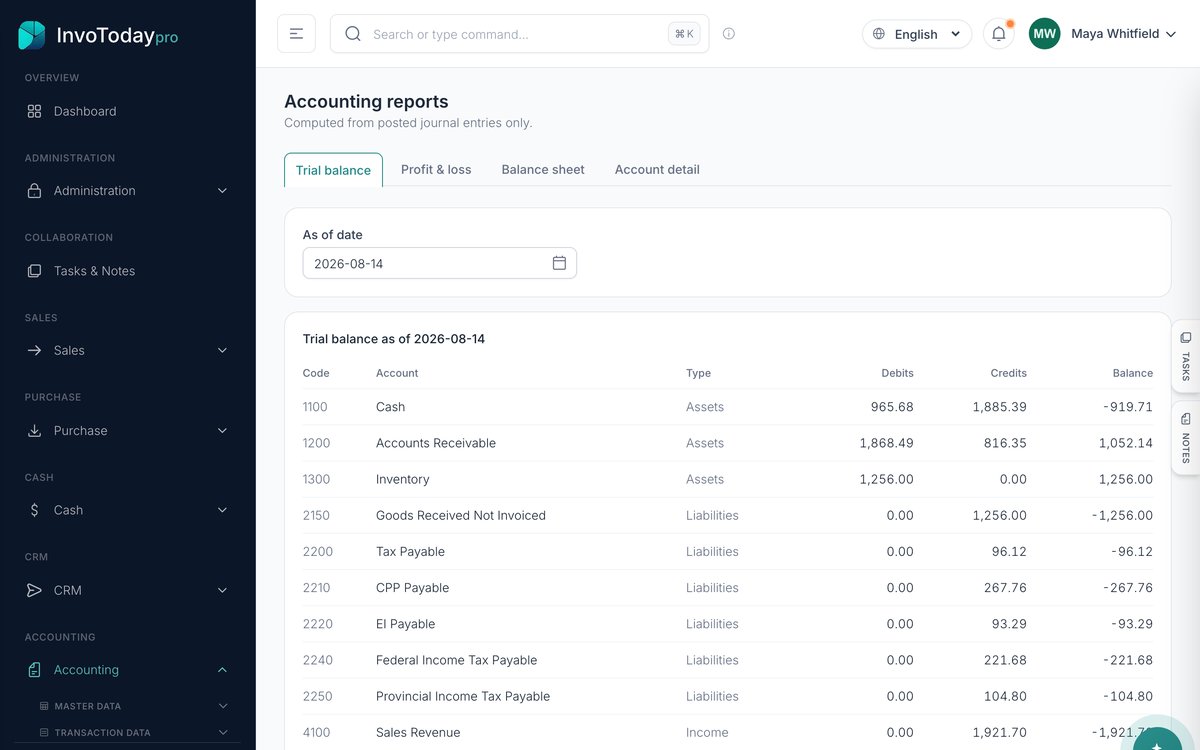This screenshot has height=750, width=1200.
Task: Click account code 2150
Action: (x=316, y=516)
